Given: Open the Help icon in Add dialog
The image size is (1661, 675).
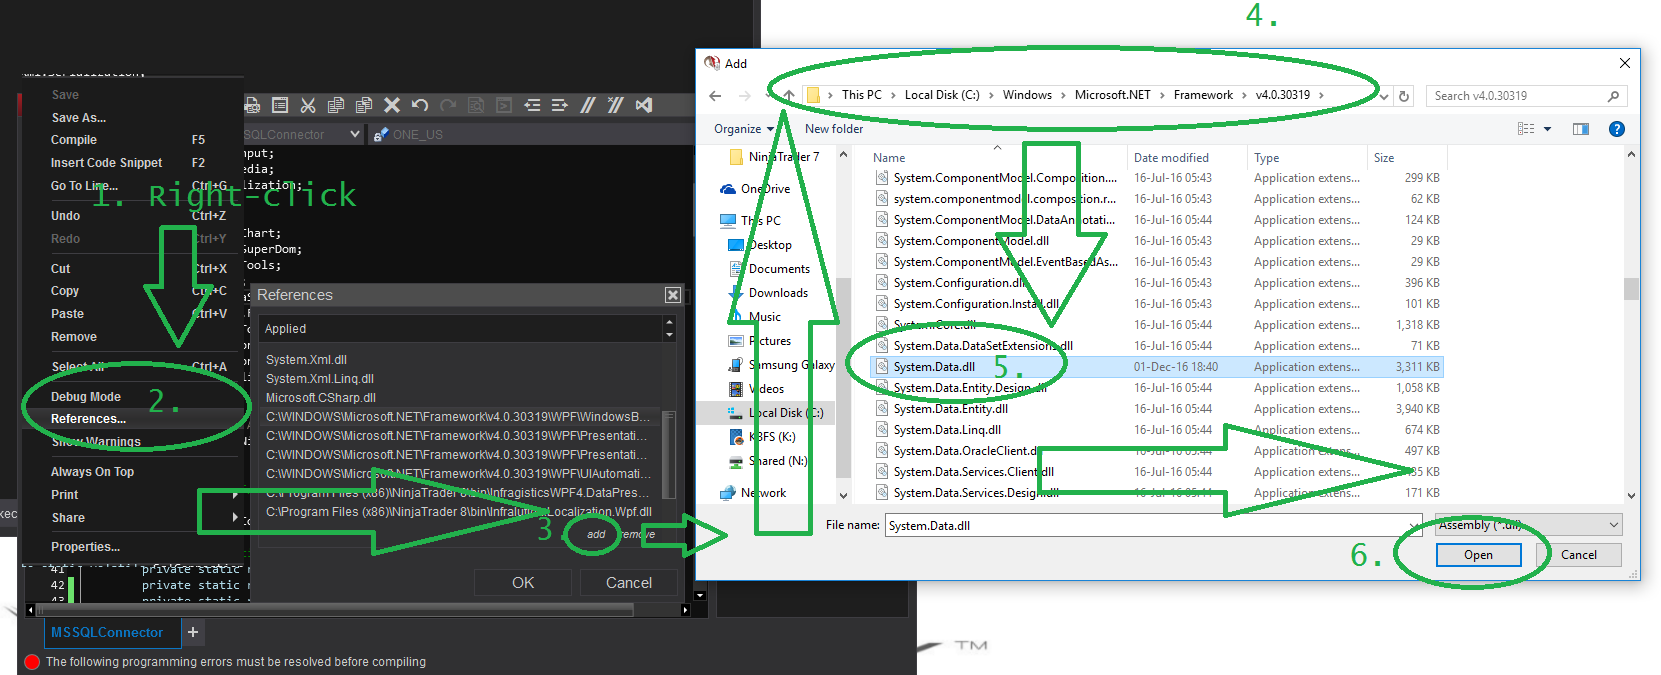Looking at the screenshot, I should point(1617,129).
